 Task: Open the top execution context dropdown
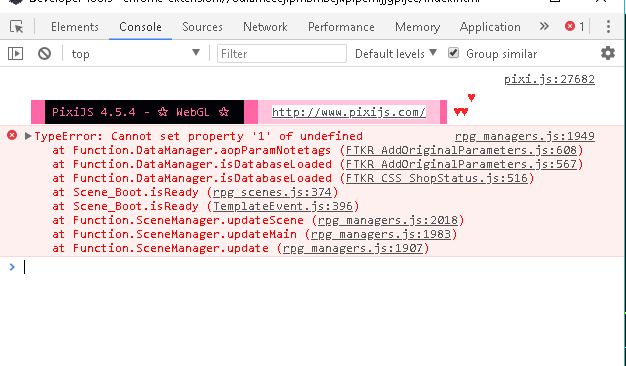click(x=135, y=53)
